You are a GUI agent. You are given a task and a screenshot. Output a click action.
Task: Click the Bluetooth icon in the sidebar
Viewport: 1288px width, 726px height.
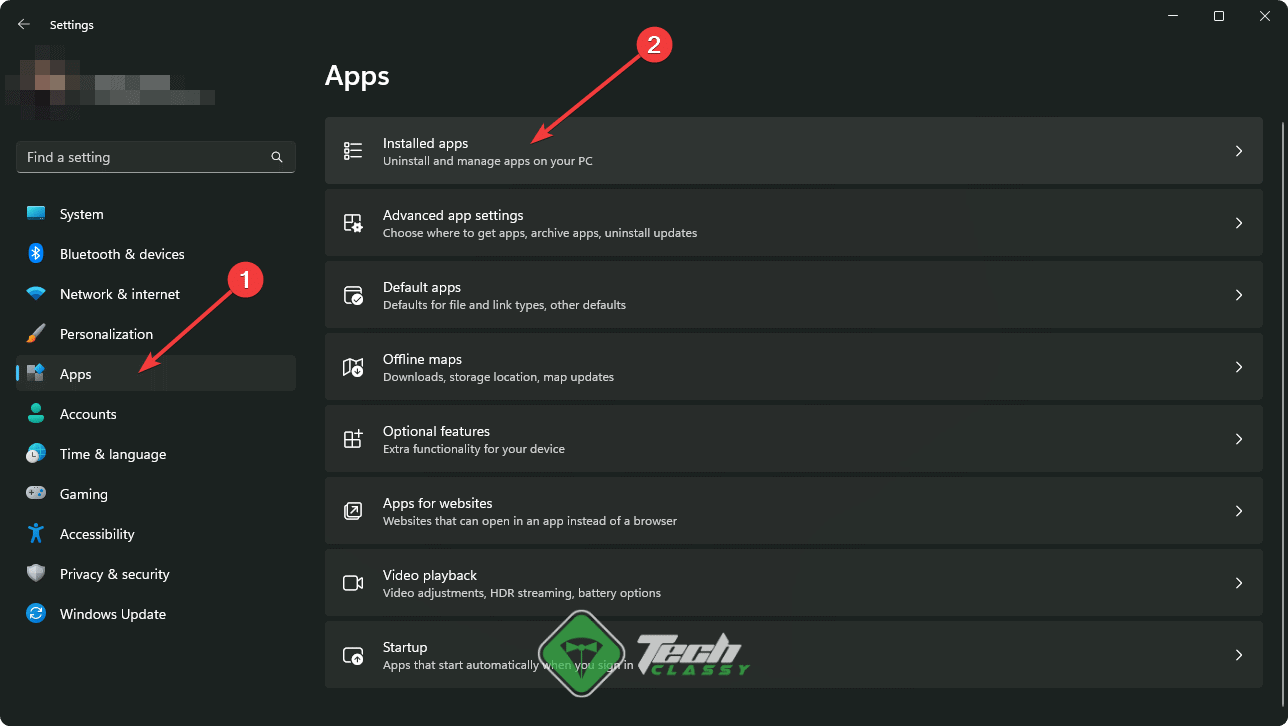point(35,253)
